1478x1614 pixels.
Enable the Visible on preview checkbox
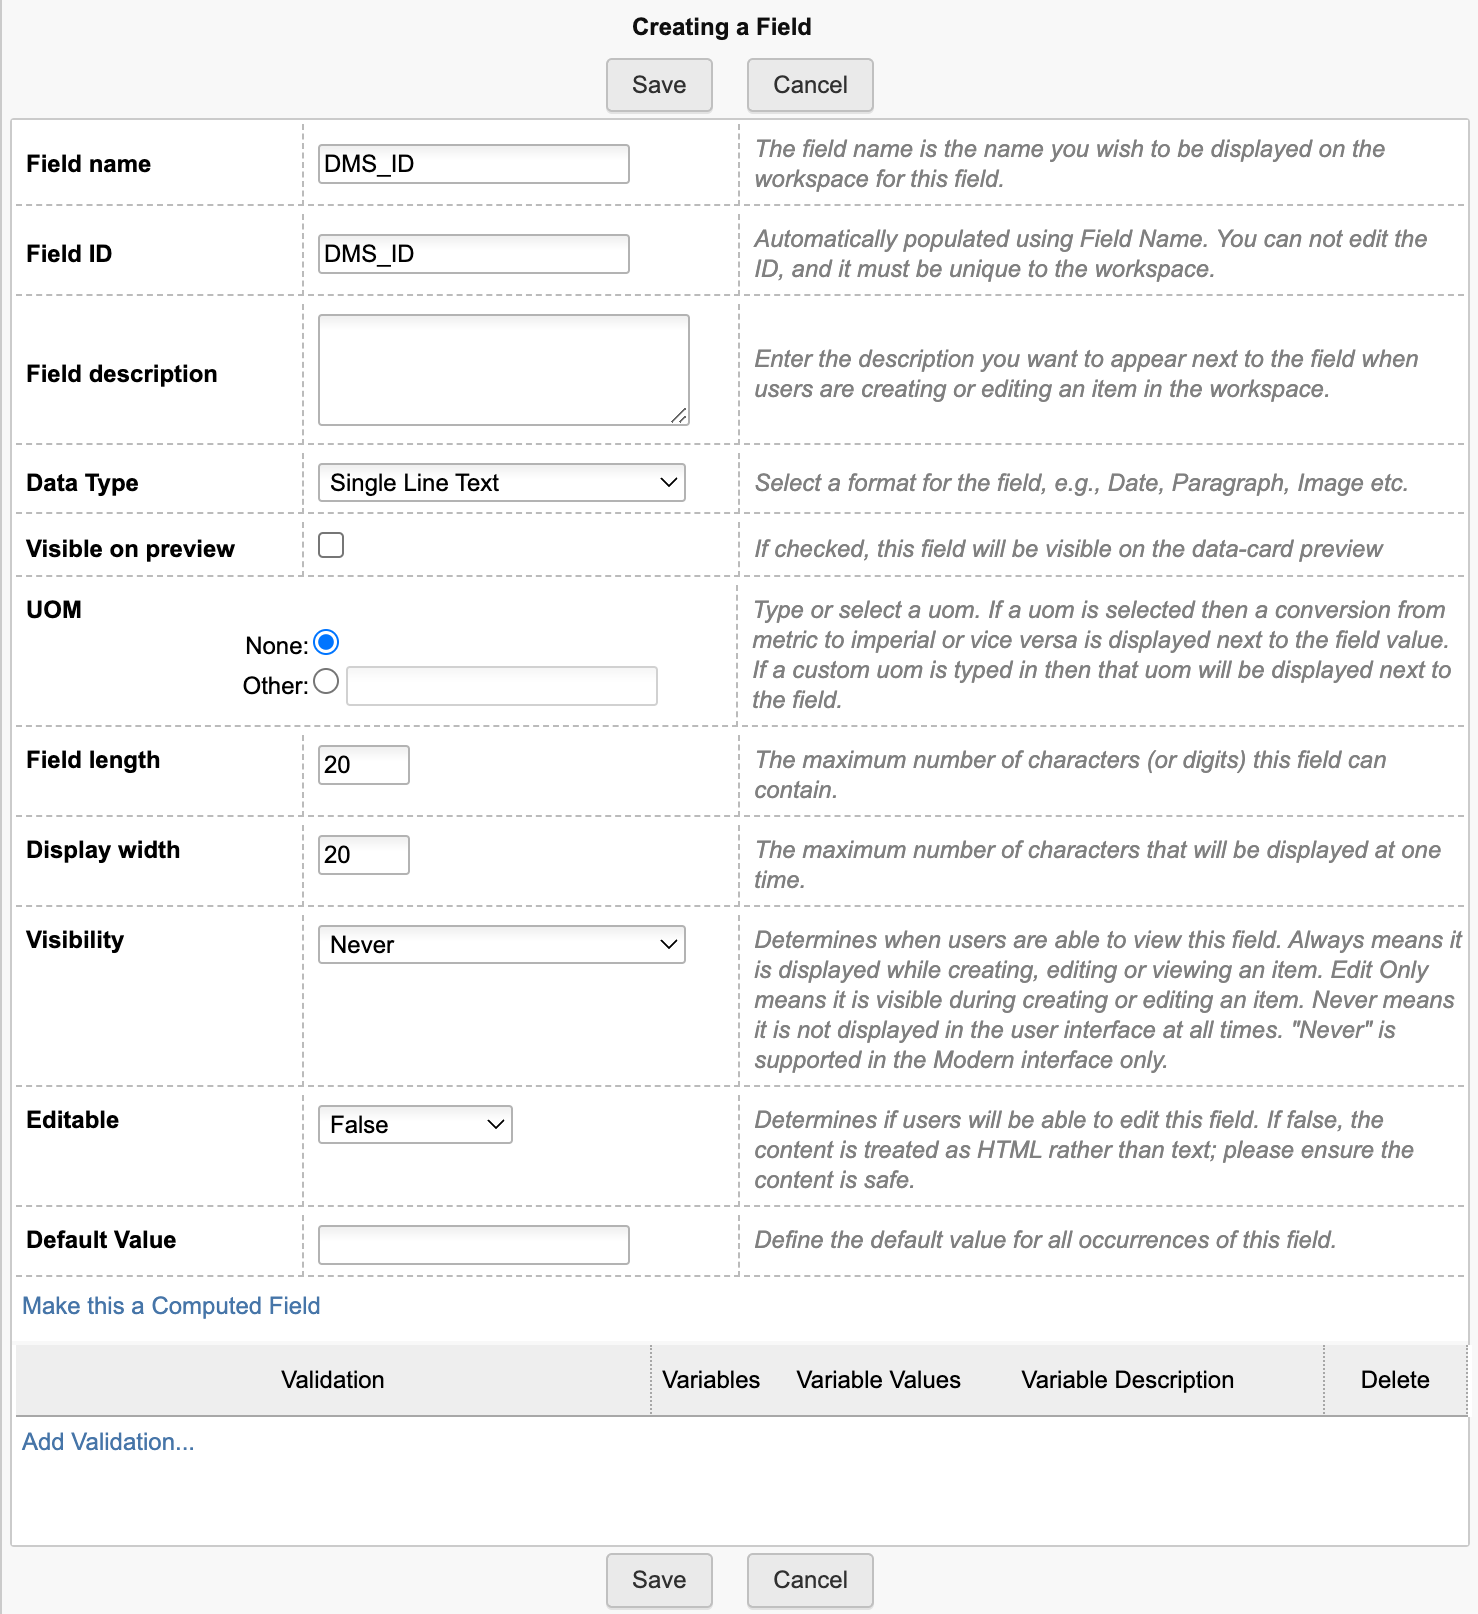pos(331,545)
